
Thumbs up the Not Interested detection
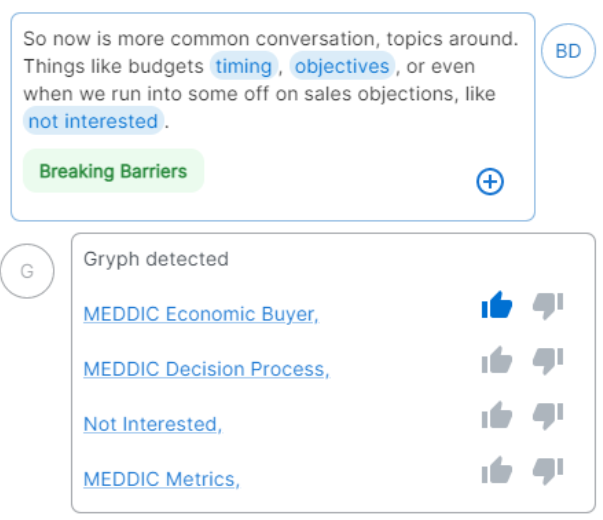[497, 415]
